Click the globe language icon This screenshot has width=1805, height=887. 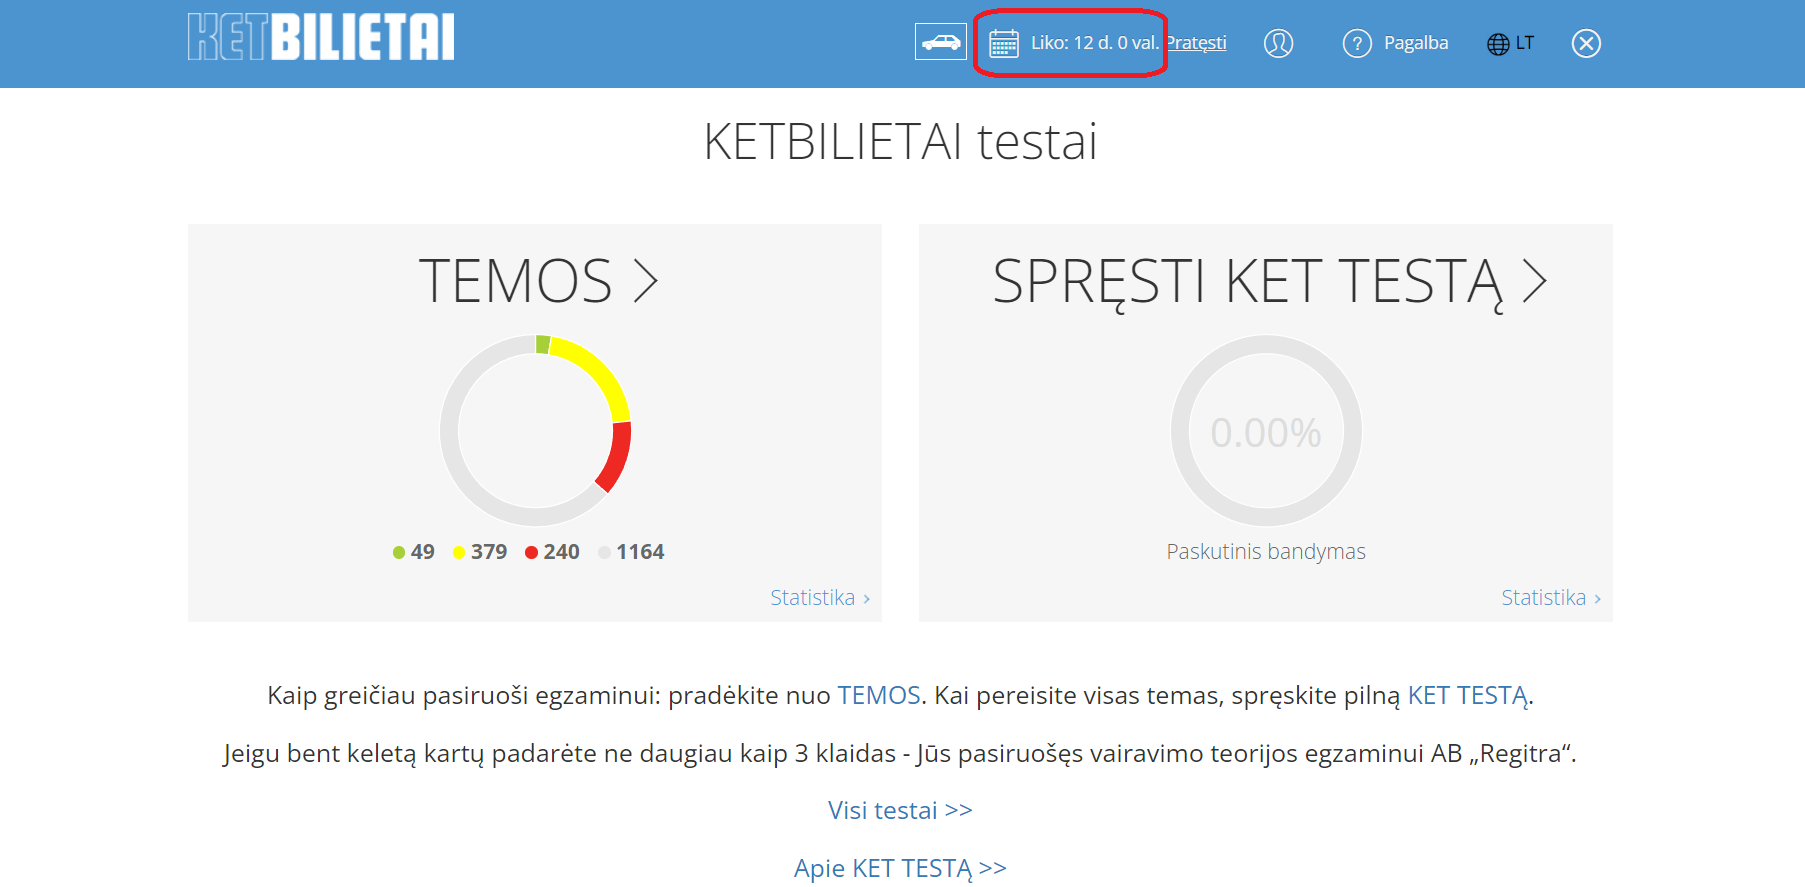coord(1497,44)
